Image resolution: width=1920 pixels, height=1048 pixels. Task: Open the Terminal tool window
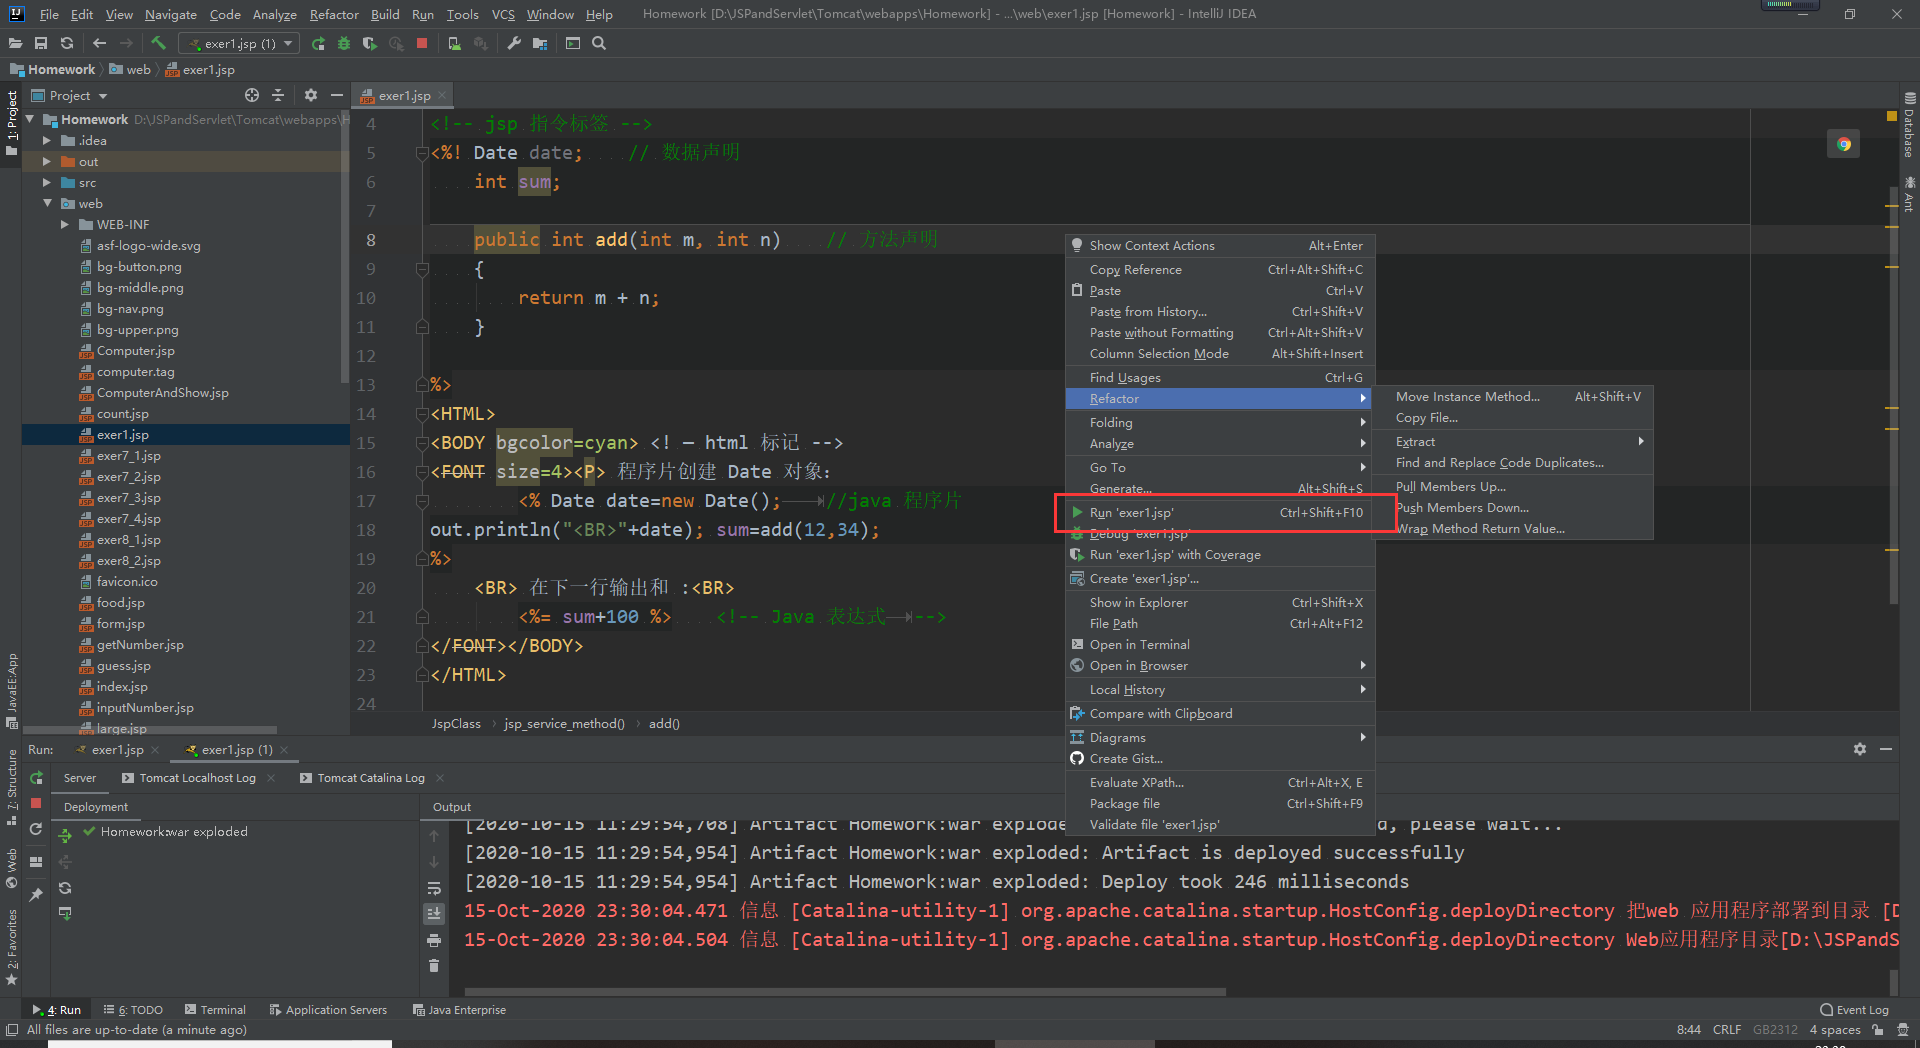215,1010
